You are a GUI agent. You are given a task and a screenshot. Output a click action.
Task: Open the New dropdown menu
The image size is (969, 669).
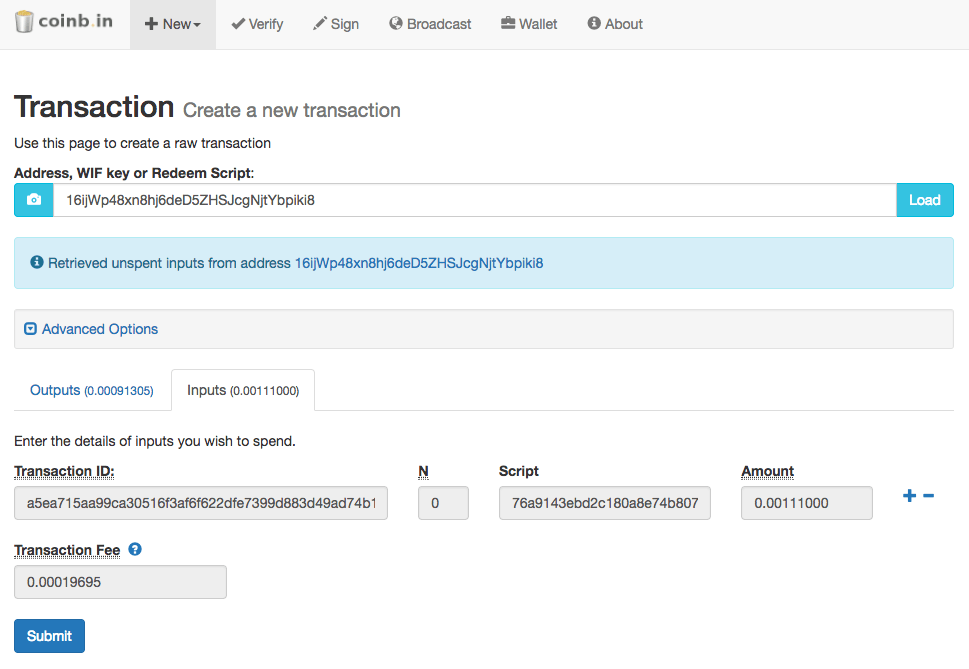click(x=172, y=24)
